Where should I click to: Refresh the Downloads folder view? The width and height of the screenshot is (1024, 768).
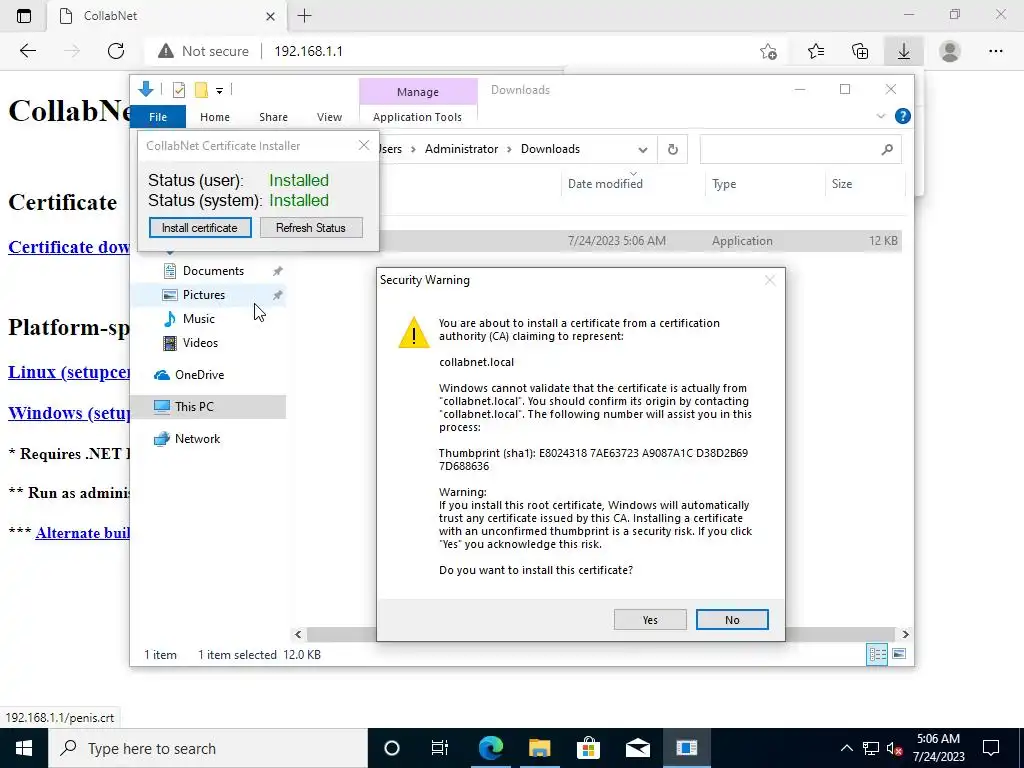pyautogui.click(x=673, y=150)
